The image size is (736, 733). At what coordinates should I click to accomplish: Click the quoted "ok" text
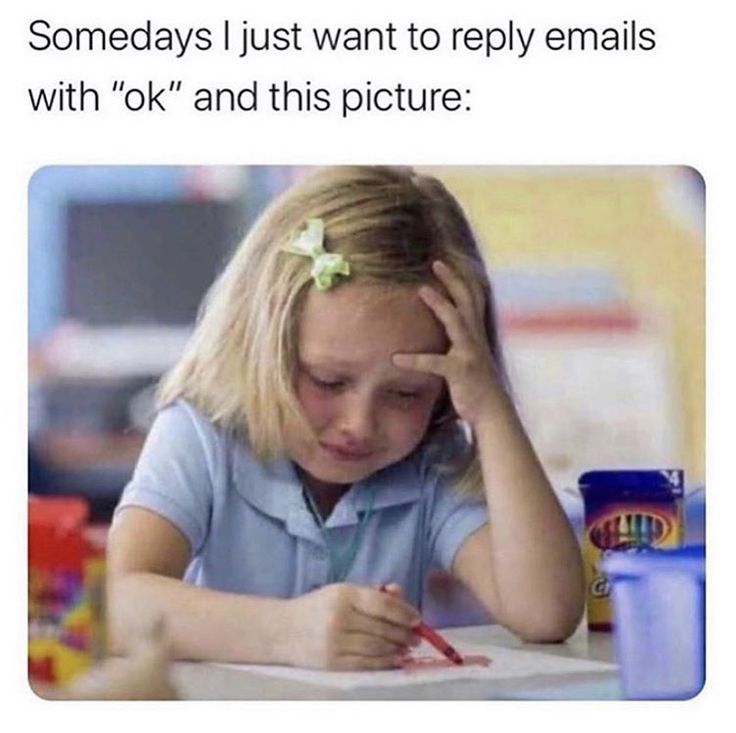[145, 98]
